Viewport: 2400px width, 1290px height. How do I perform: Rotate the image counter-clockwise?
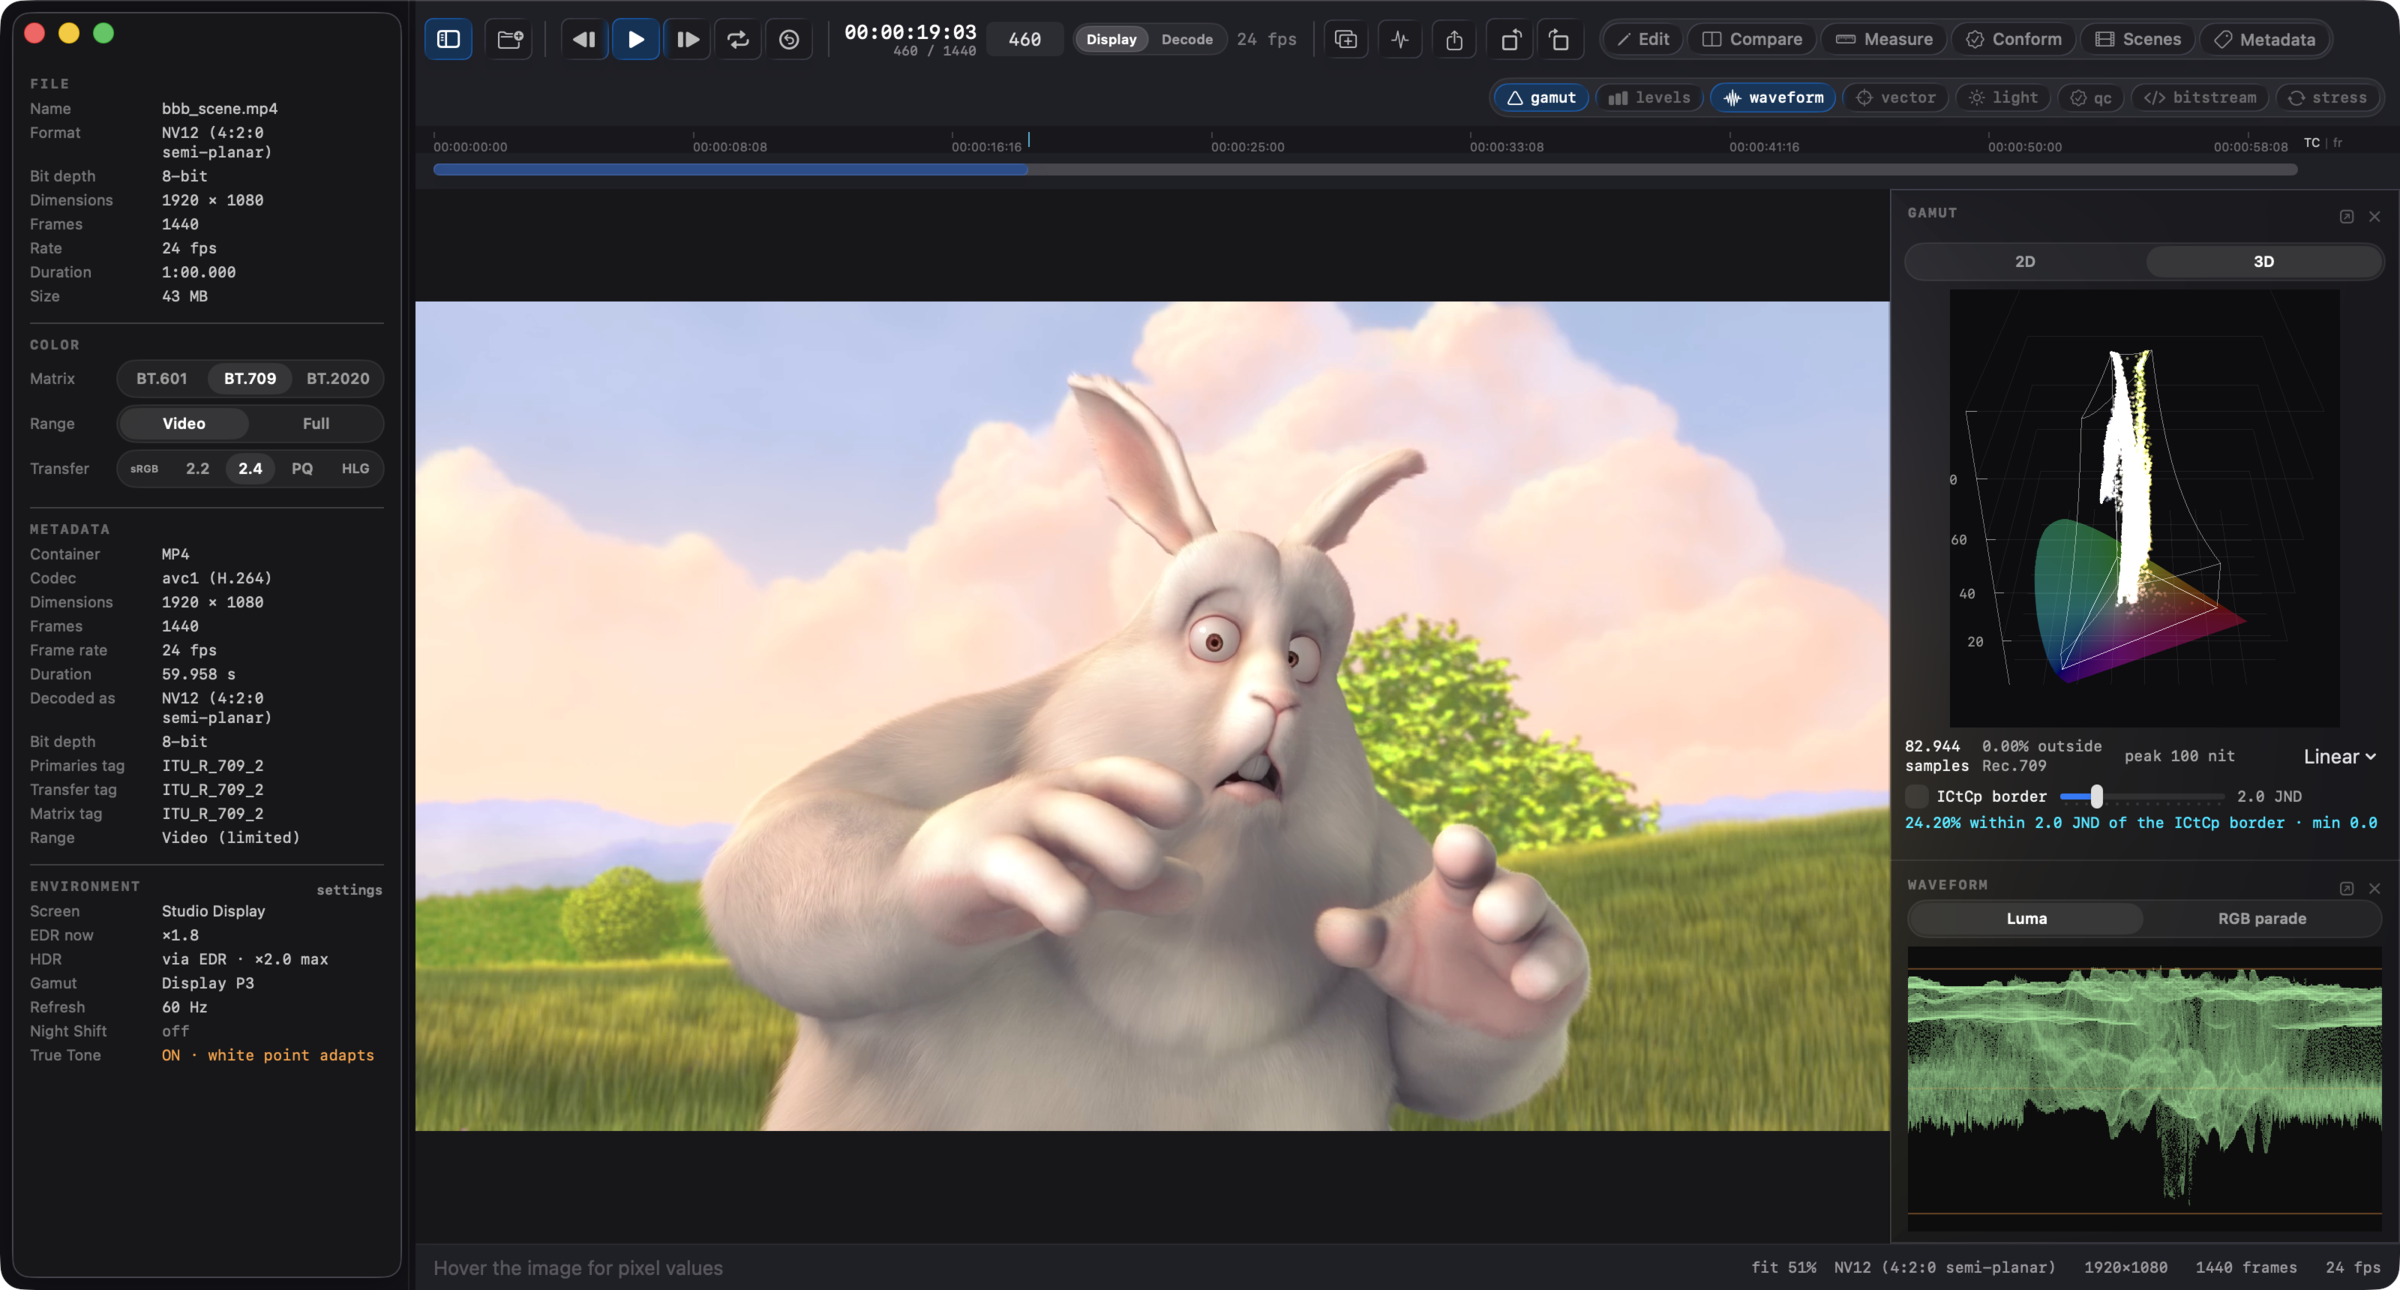click(1510, 39)
